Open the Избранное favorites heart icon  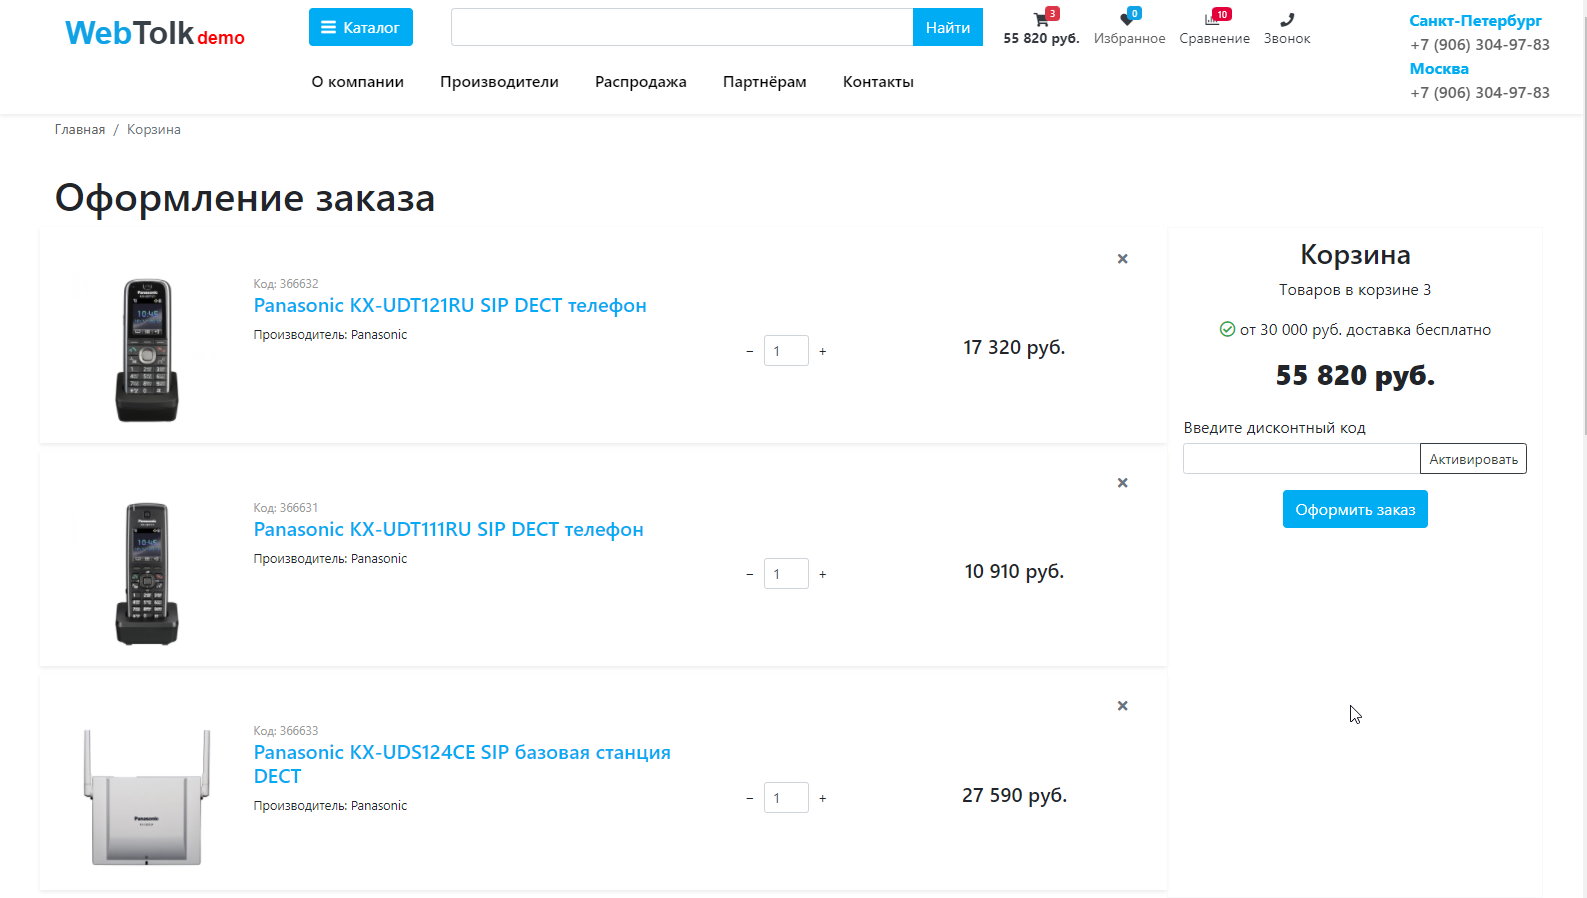pos(1128,20)
